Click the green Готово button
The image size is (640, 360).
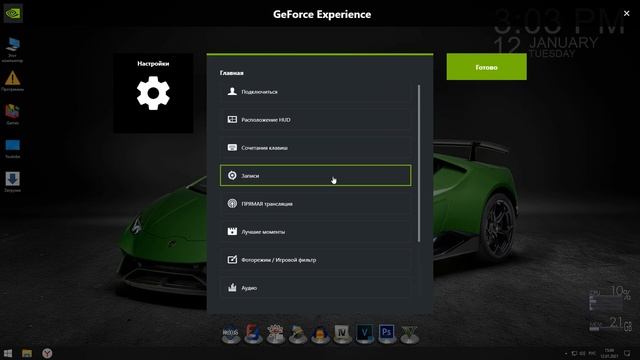tap(487, 67)
